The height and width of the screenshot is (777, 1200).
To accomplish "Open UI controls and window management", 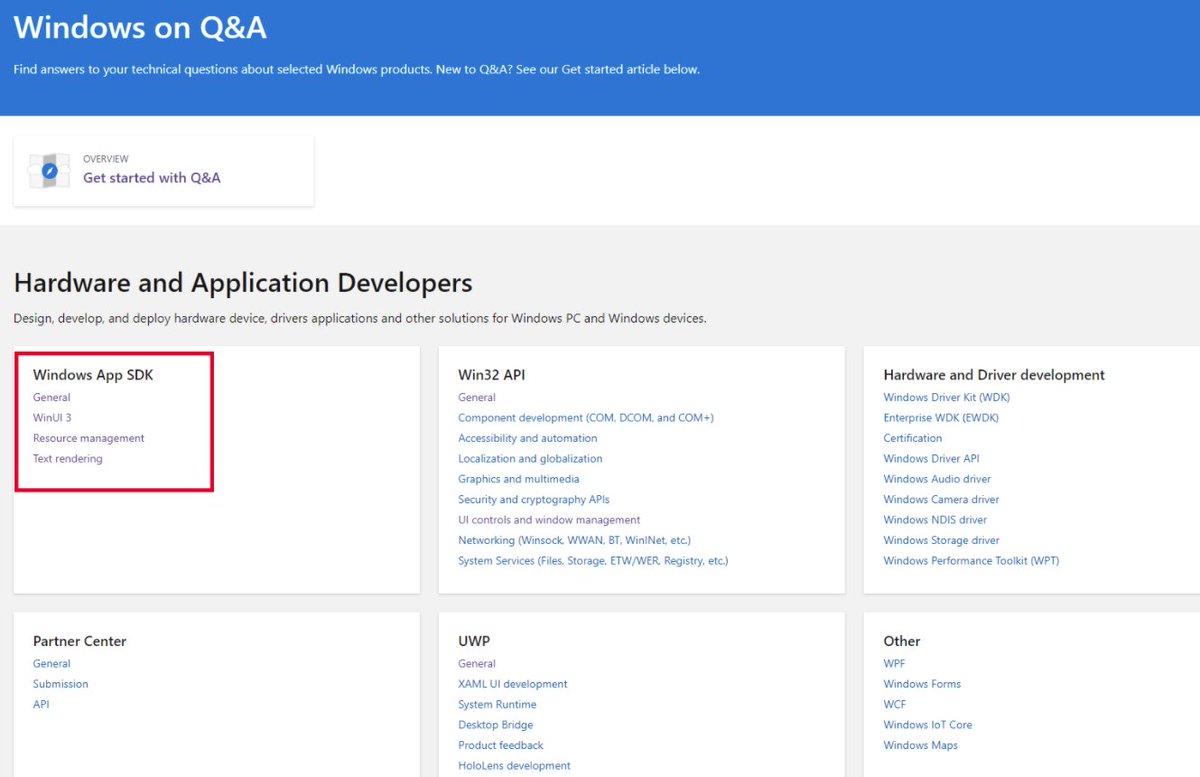I will click(x=549, y=520).
